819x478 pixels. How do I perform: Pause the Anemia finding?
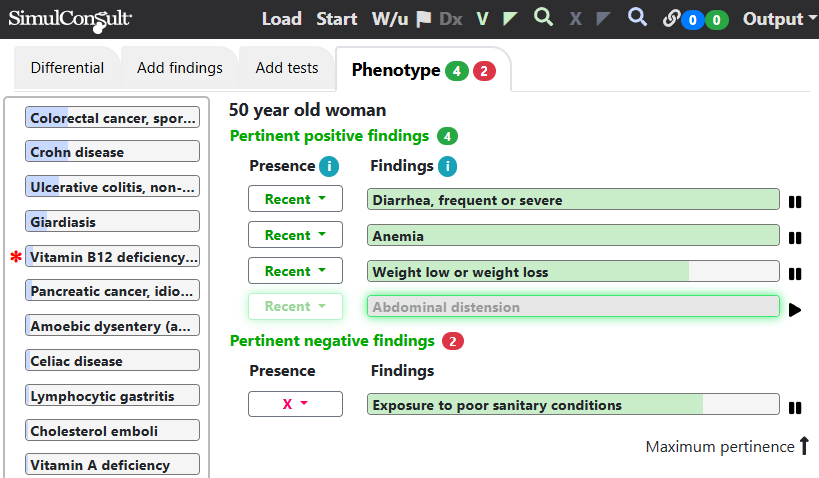tap(795, 238)
